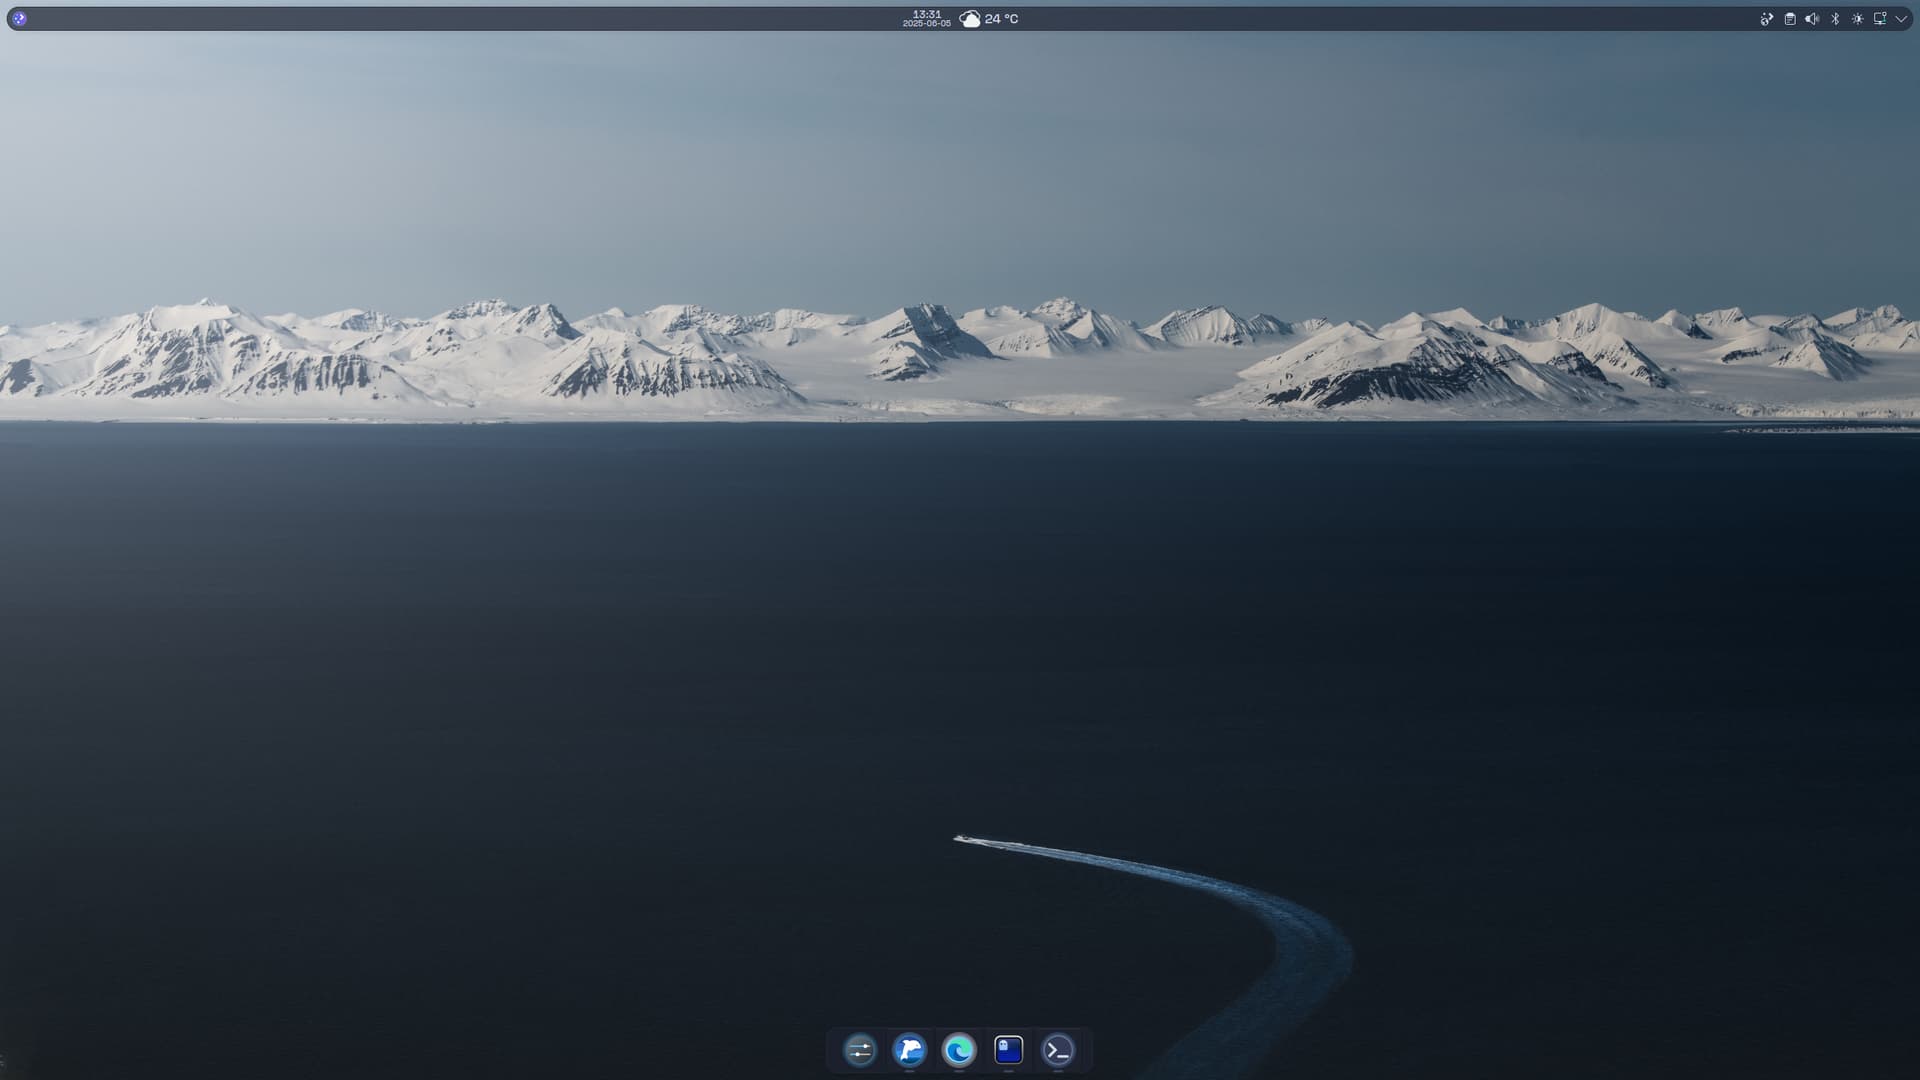Open the weather widget cloud icon
The height and width of the screenshot is (1080, 1920).
969,19
